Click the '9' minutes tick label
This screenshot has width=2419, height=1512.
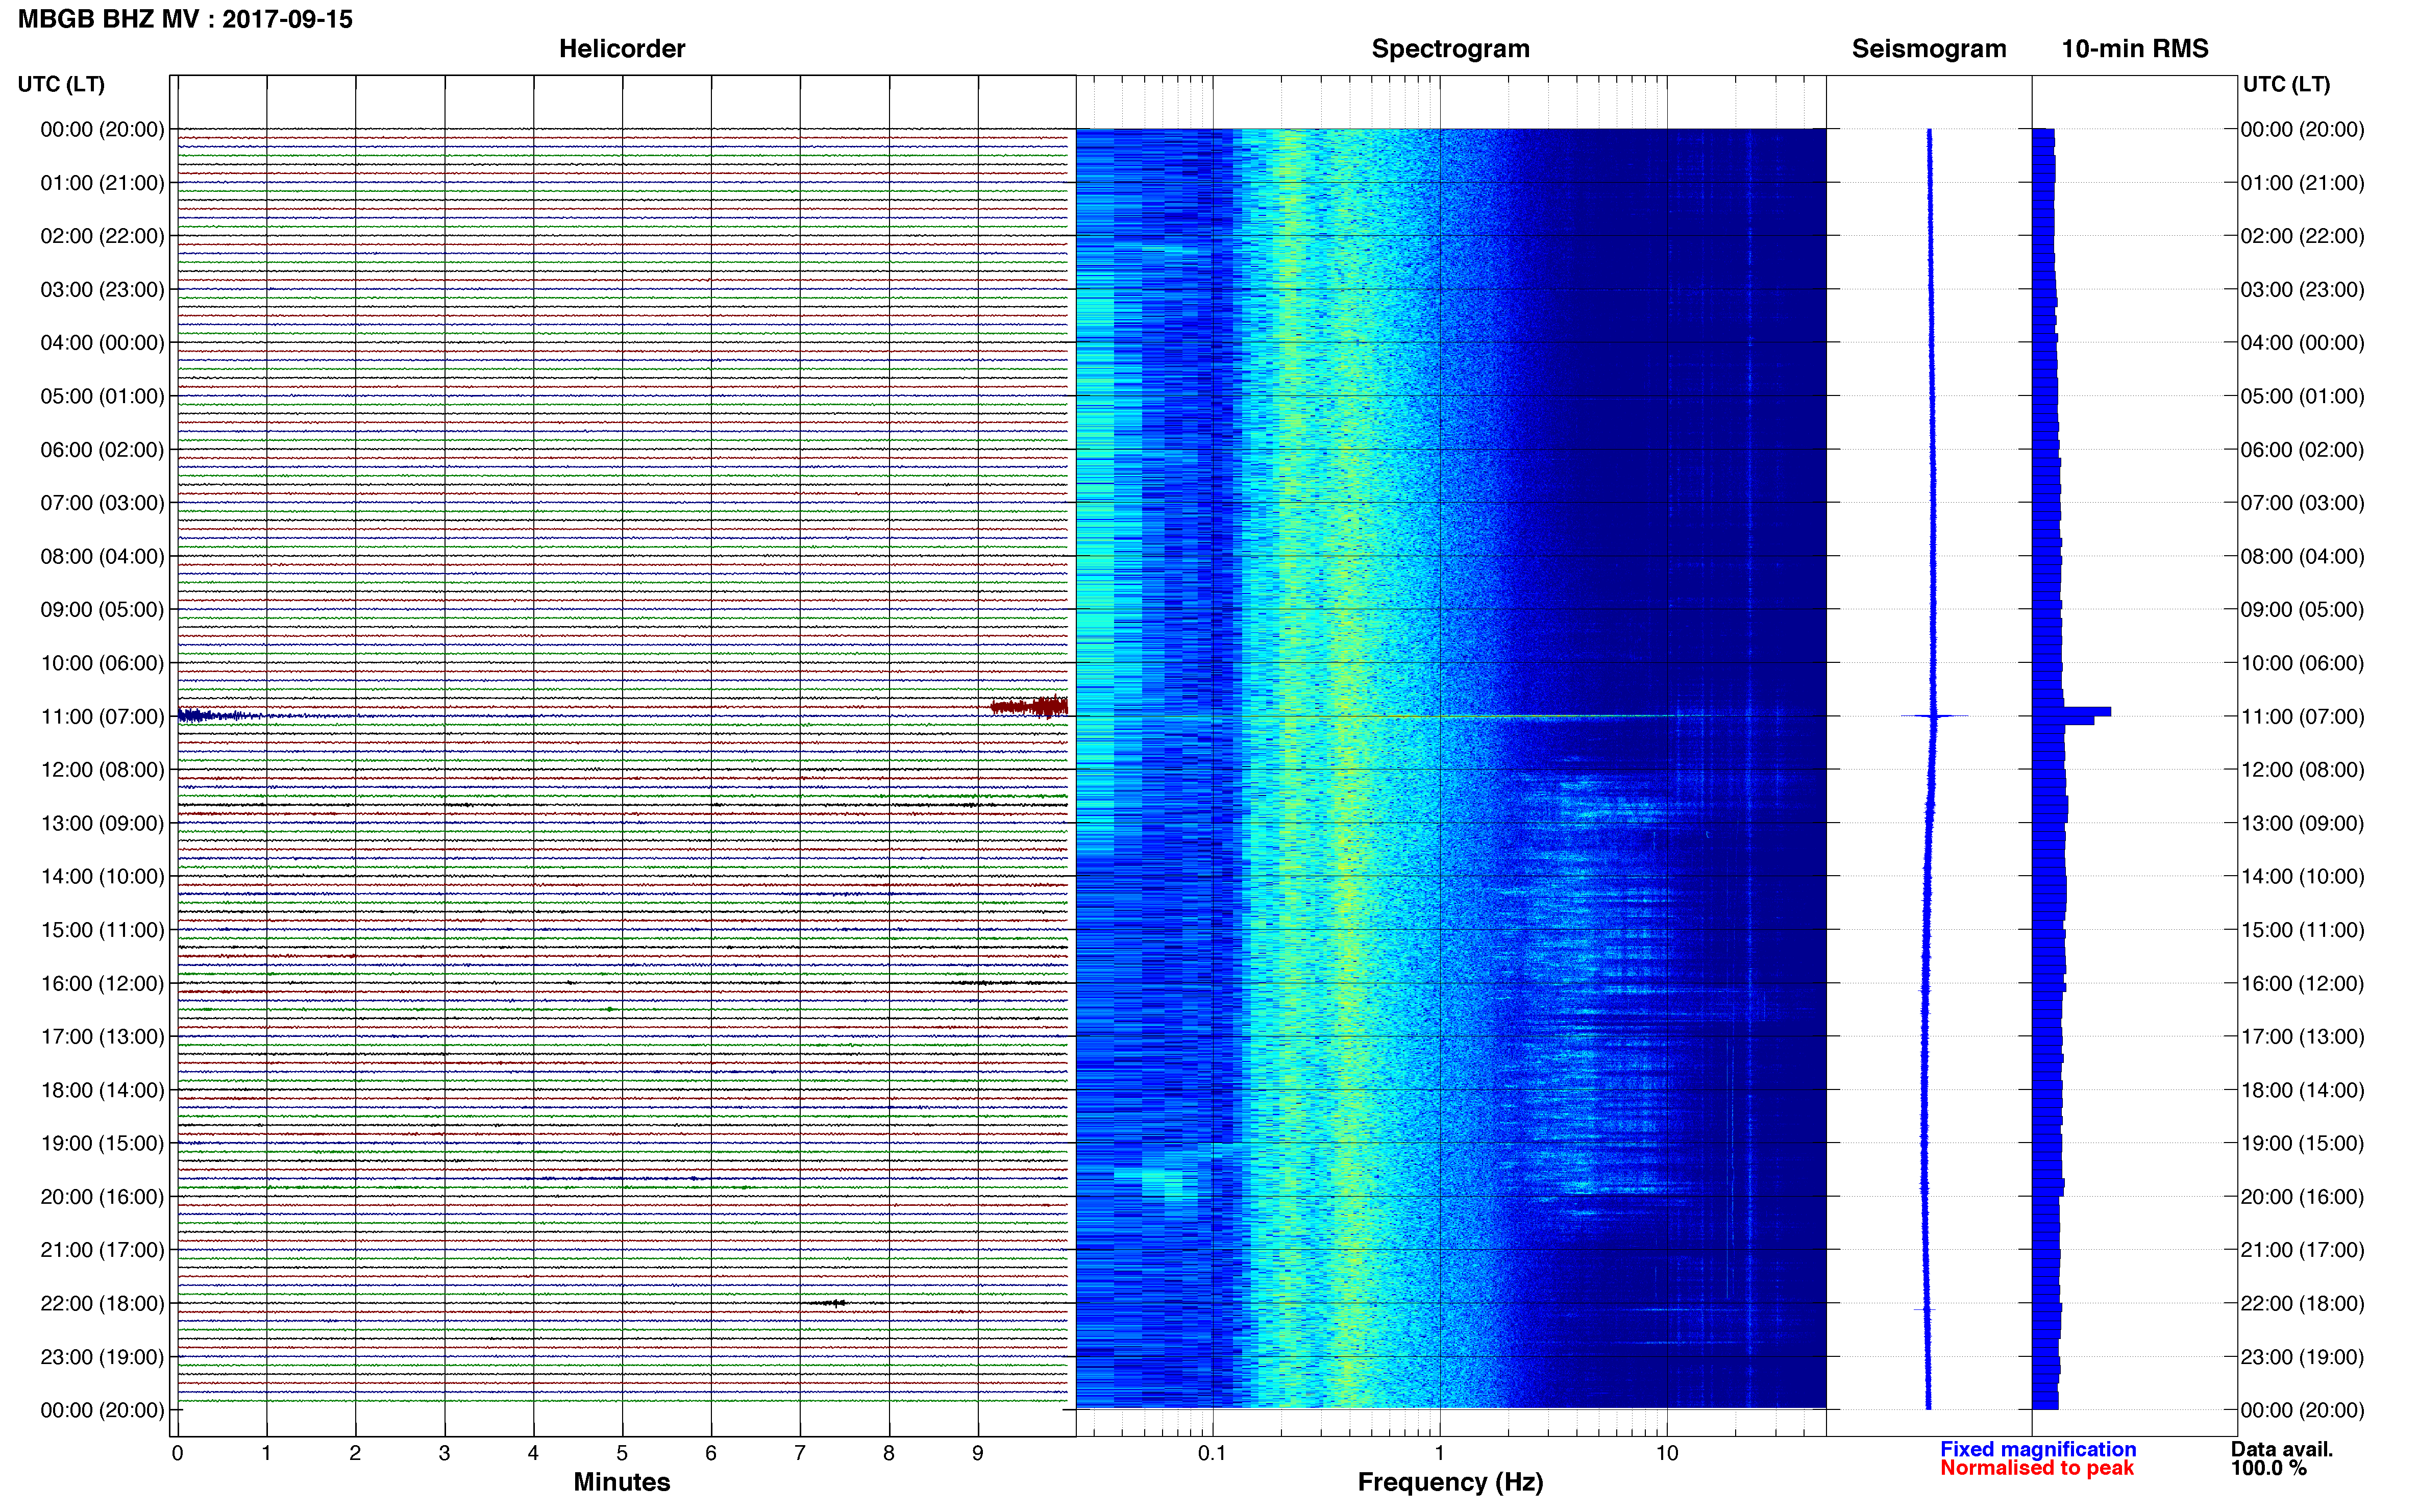[978, 1453]
